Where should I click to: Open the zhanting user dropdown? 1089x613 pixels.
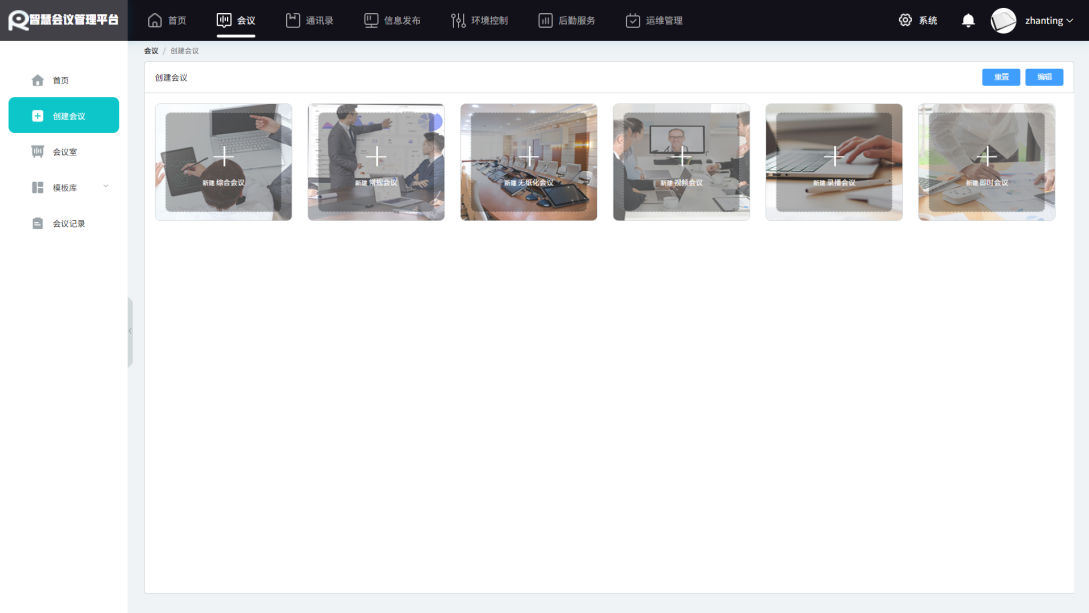pyautogui.click(x=1049, y=21)
